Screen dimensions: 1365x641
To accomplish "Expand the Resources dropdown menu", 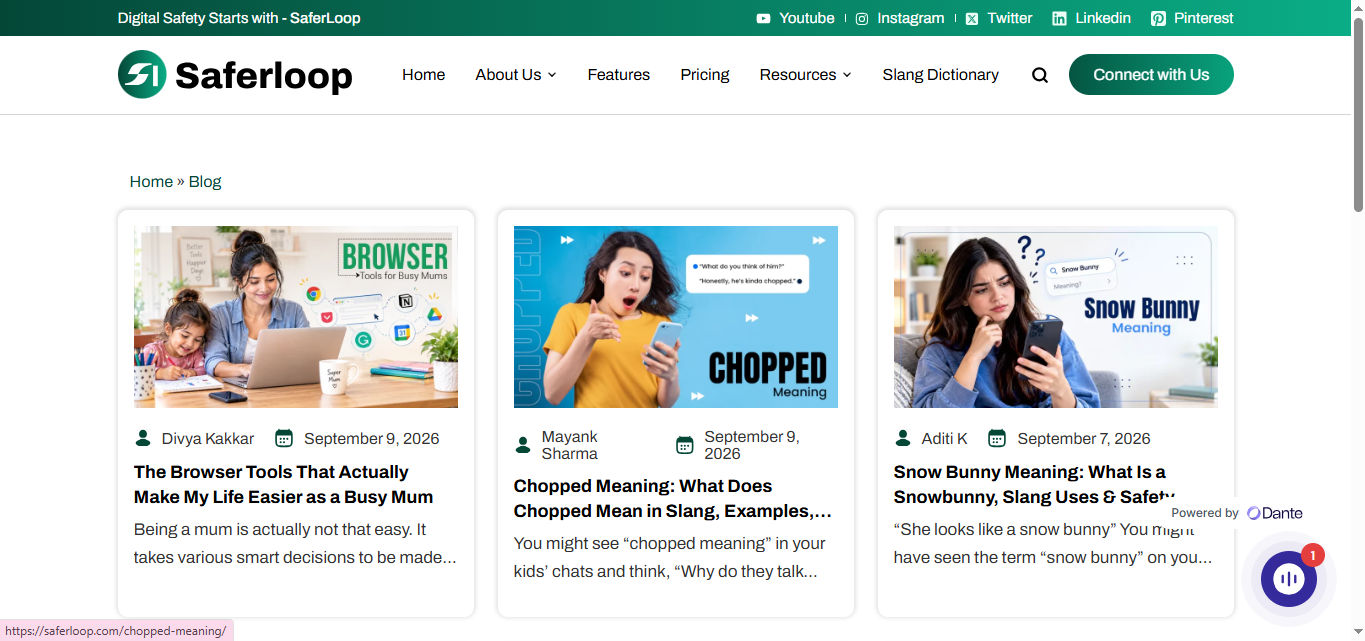I will tap(806, 75).
